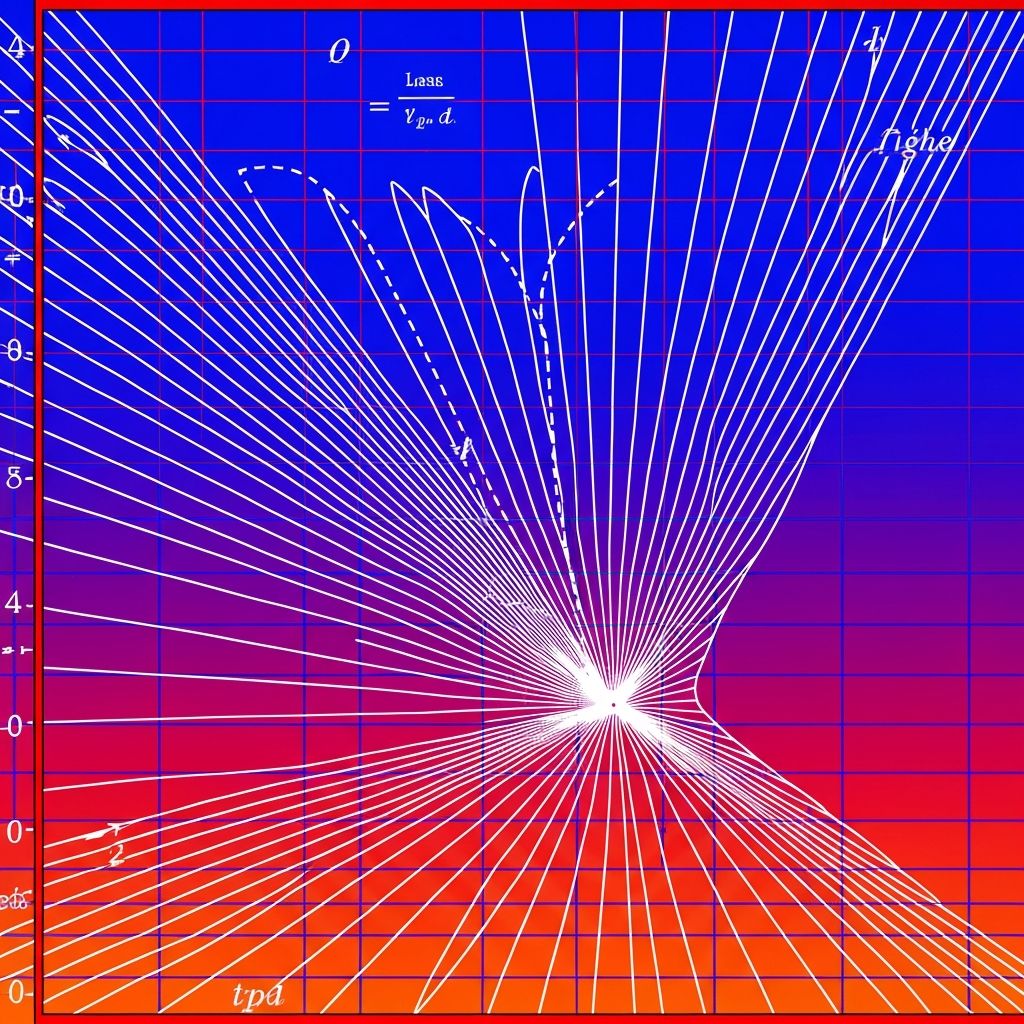The width and height of the screenshot is (1024, 1024).
Task: Click the red vertical axis line on the left
Action: tap(36, 512)
